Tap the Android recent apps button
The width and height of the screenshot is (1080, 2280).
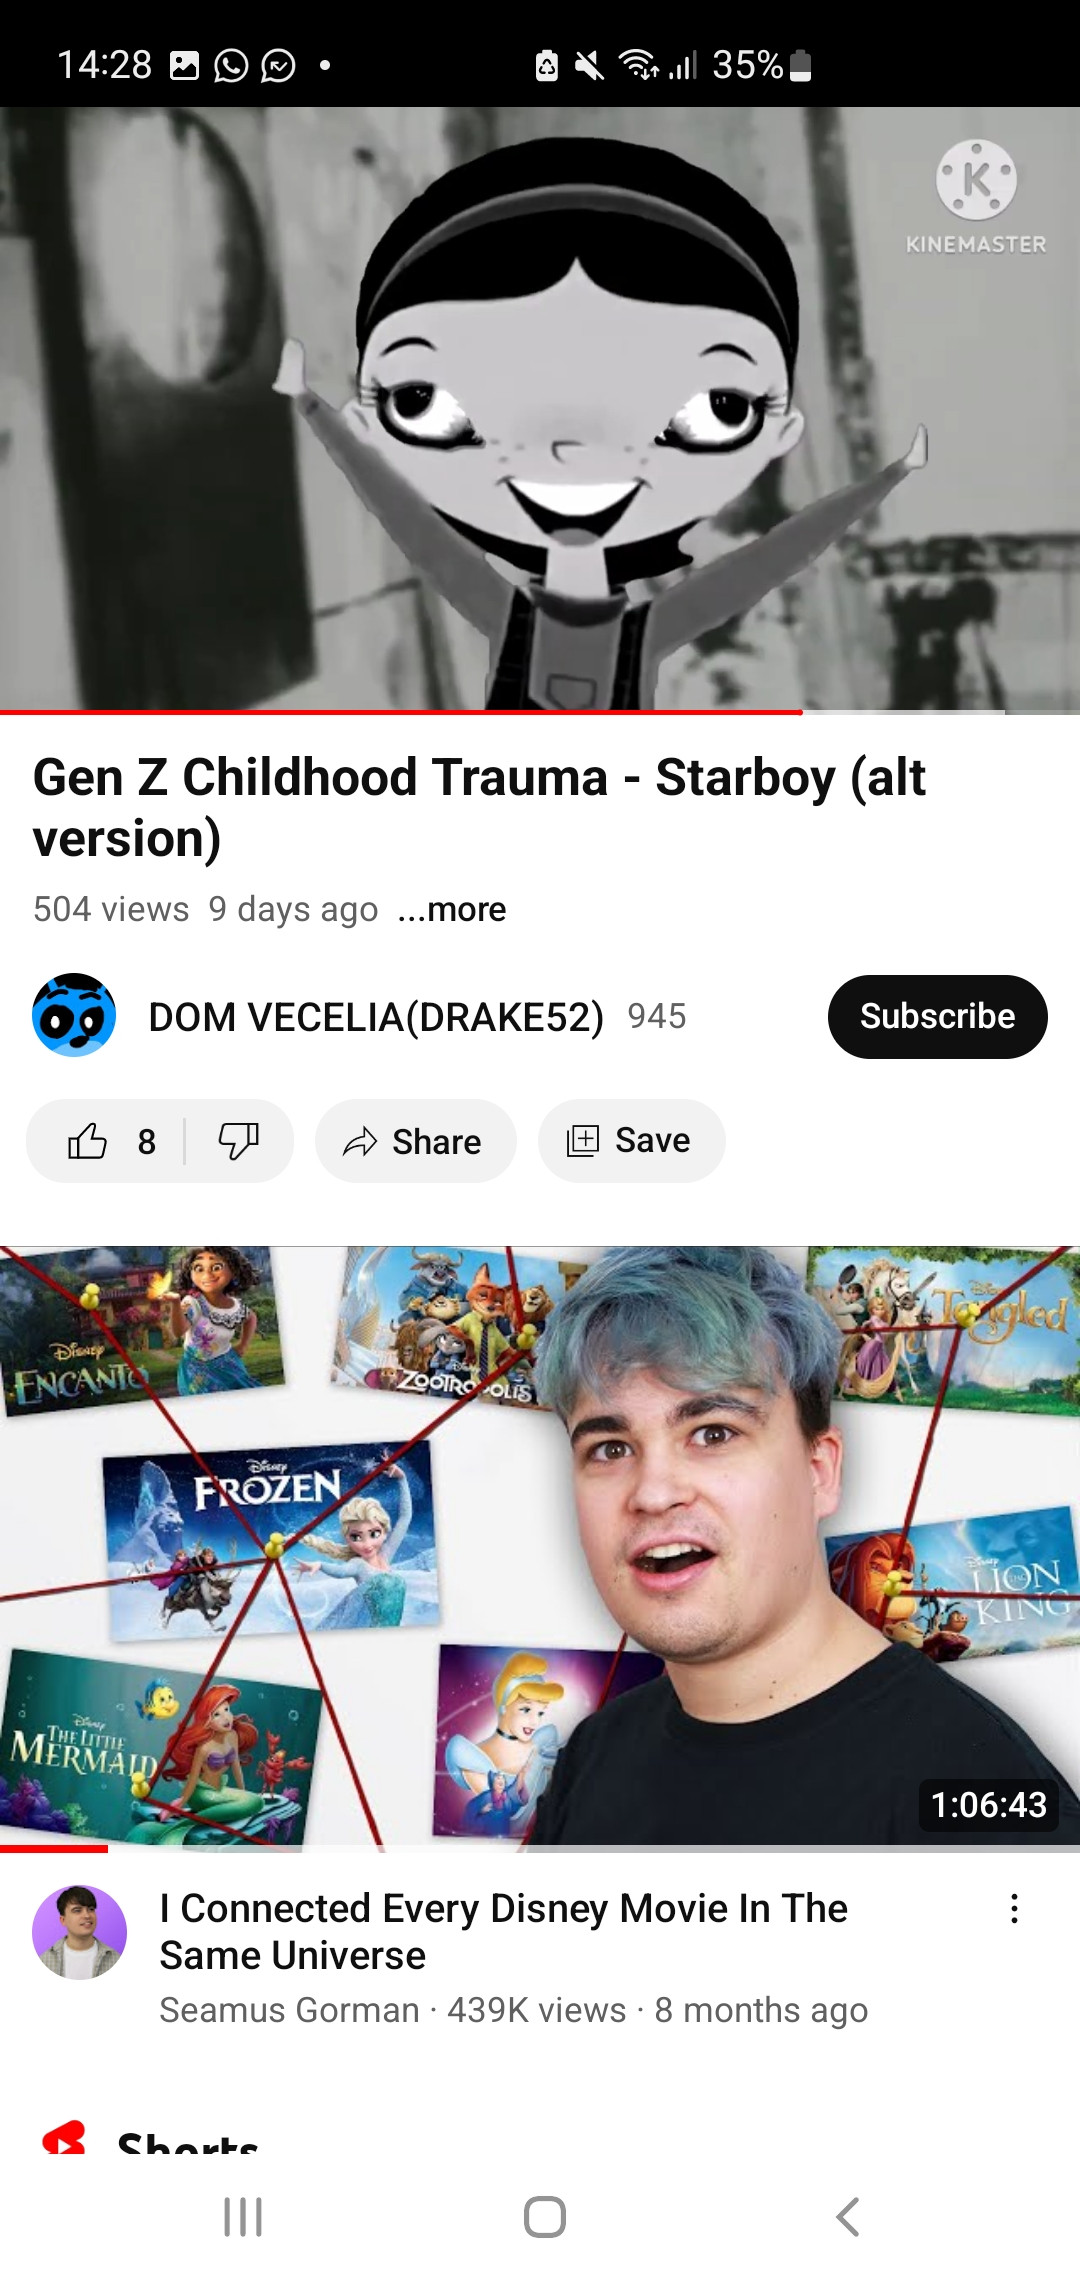tap(243, 2217)
